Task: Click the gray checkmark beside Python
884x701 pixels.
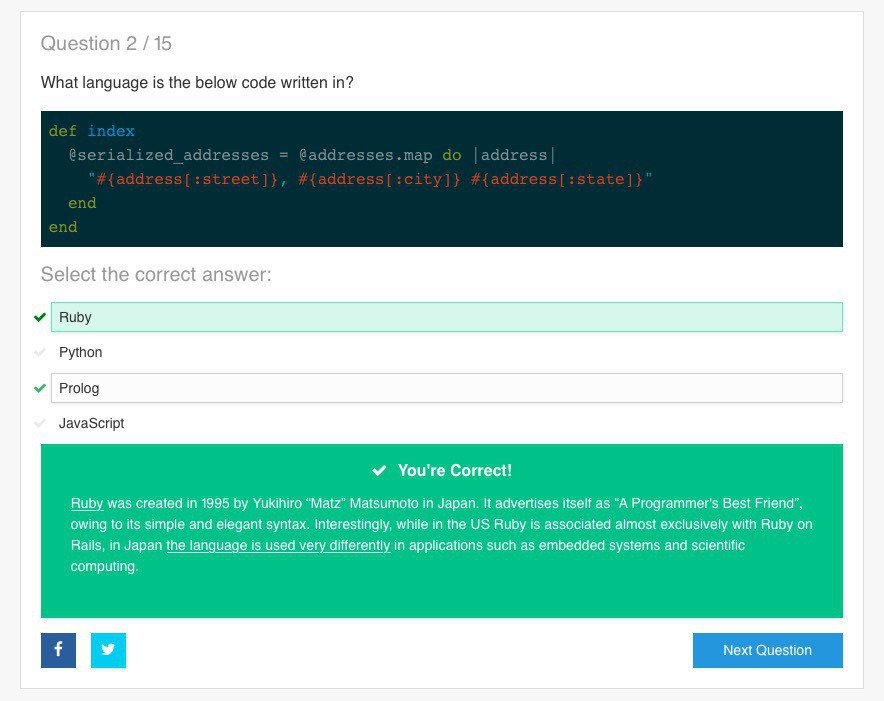Action: 40,352
